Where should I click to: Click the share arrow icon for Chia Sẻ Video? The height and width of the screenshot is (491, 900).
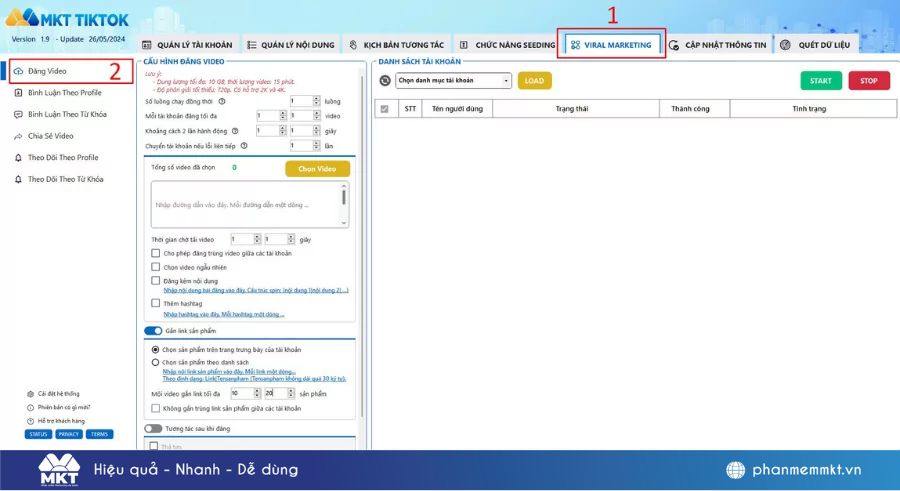[18, 136]
